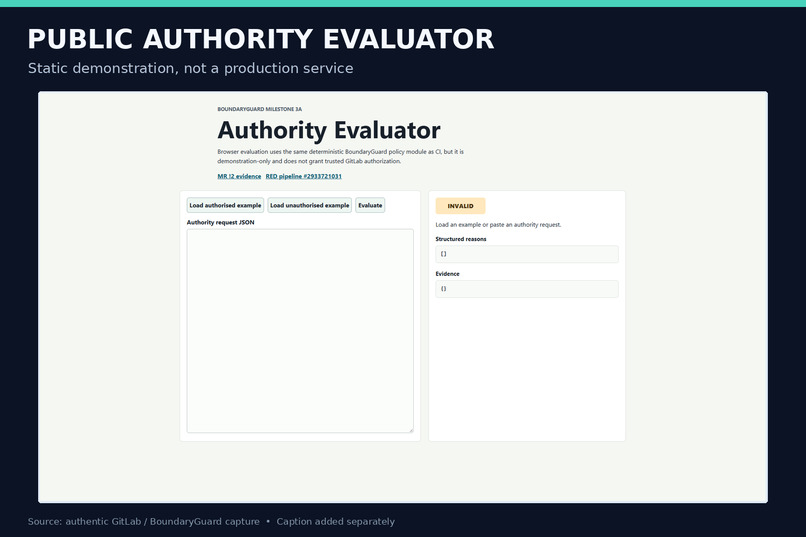Click the Structured reasons output box
The height and width of the screenshot is (537, 806).
527,254
